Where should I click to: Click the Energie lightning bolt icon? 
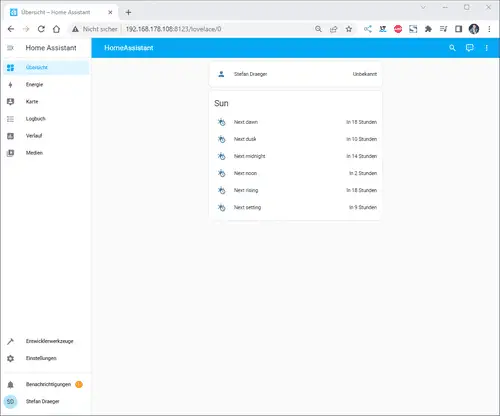click(x=10, y=85)
